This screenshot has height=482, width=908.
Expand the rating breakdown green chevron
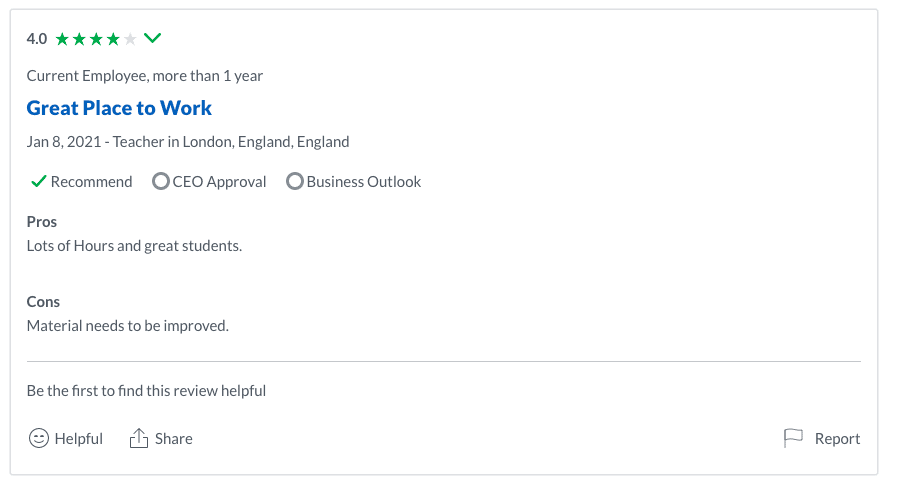click(152, 39)
